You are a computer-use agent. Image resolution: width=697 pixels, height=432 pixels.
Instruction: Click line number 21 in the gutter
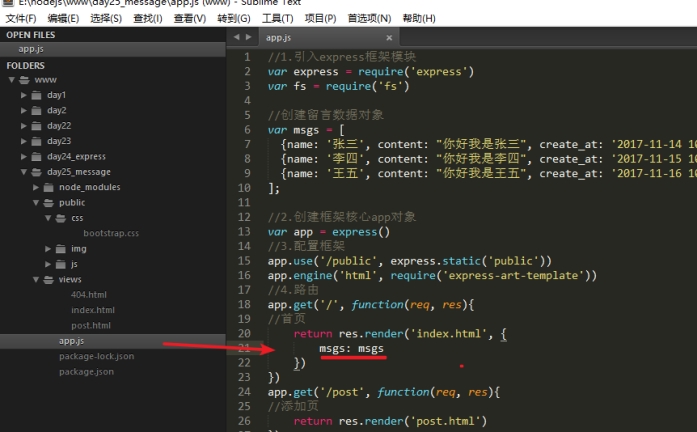coord(244,348)
